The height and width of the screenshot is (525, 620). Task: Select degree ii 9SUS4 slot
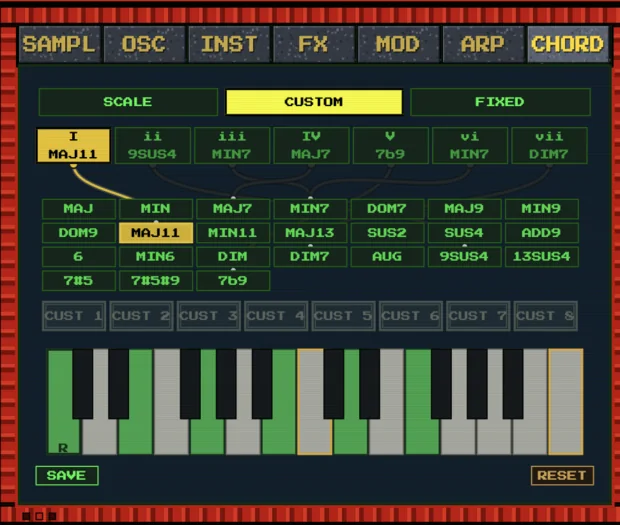(153, 145)
